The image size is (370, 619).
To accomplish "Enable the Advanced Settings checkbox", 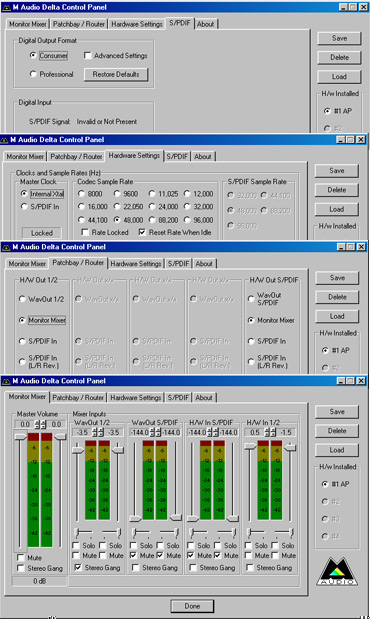I will pos(88,56).
